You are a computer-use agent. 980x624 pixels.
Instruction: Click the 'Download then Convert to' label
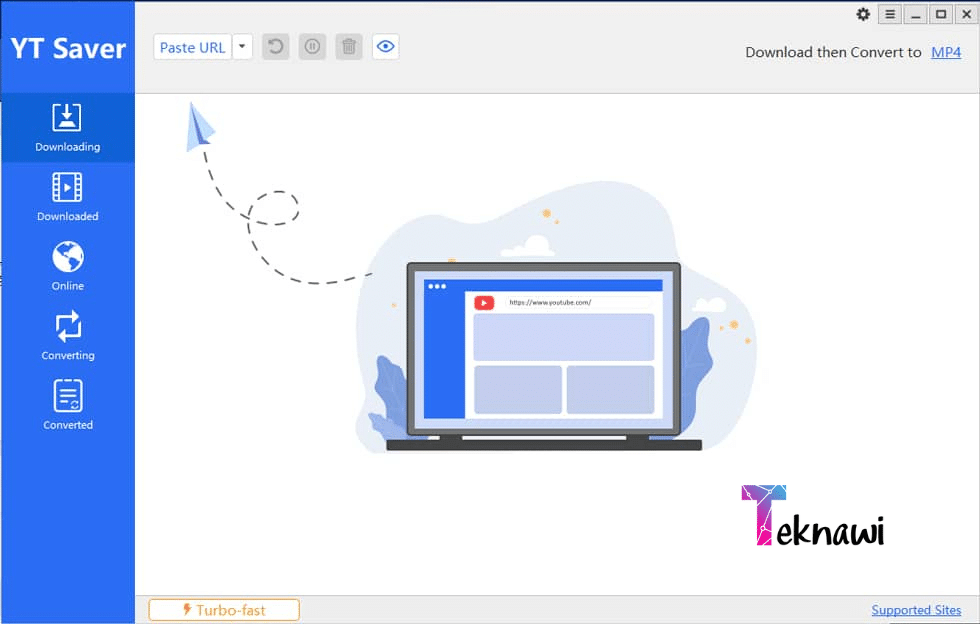pos(833,53)
